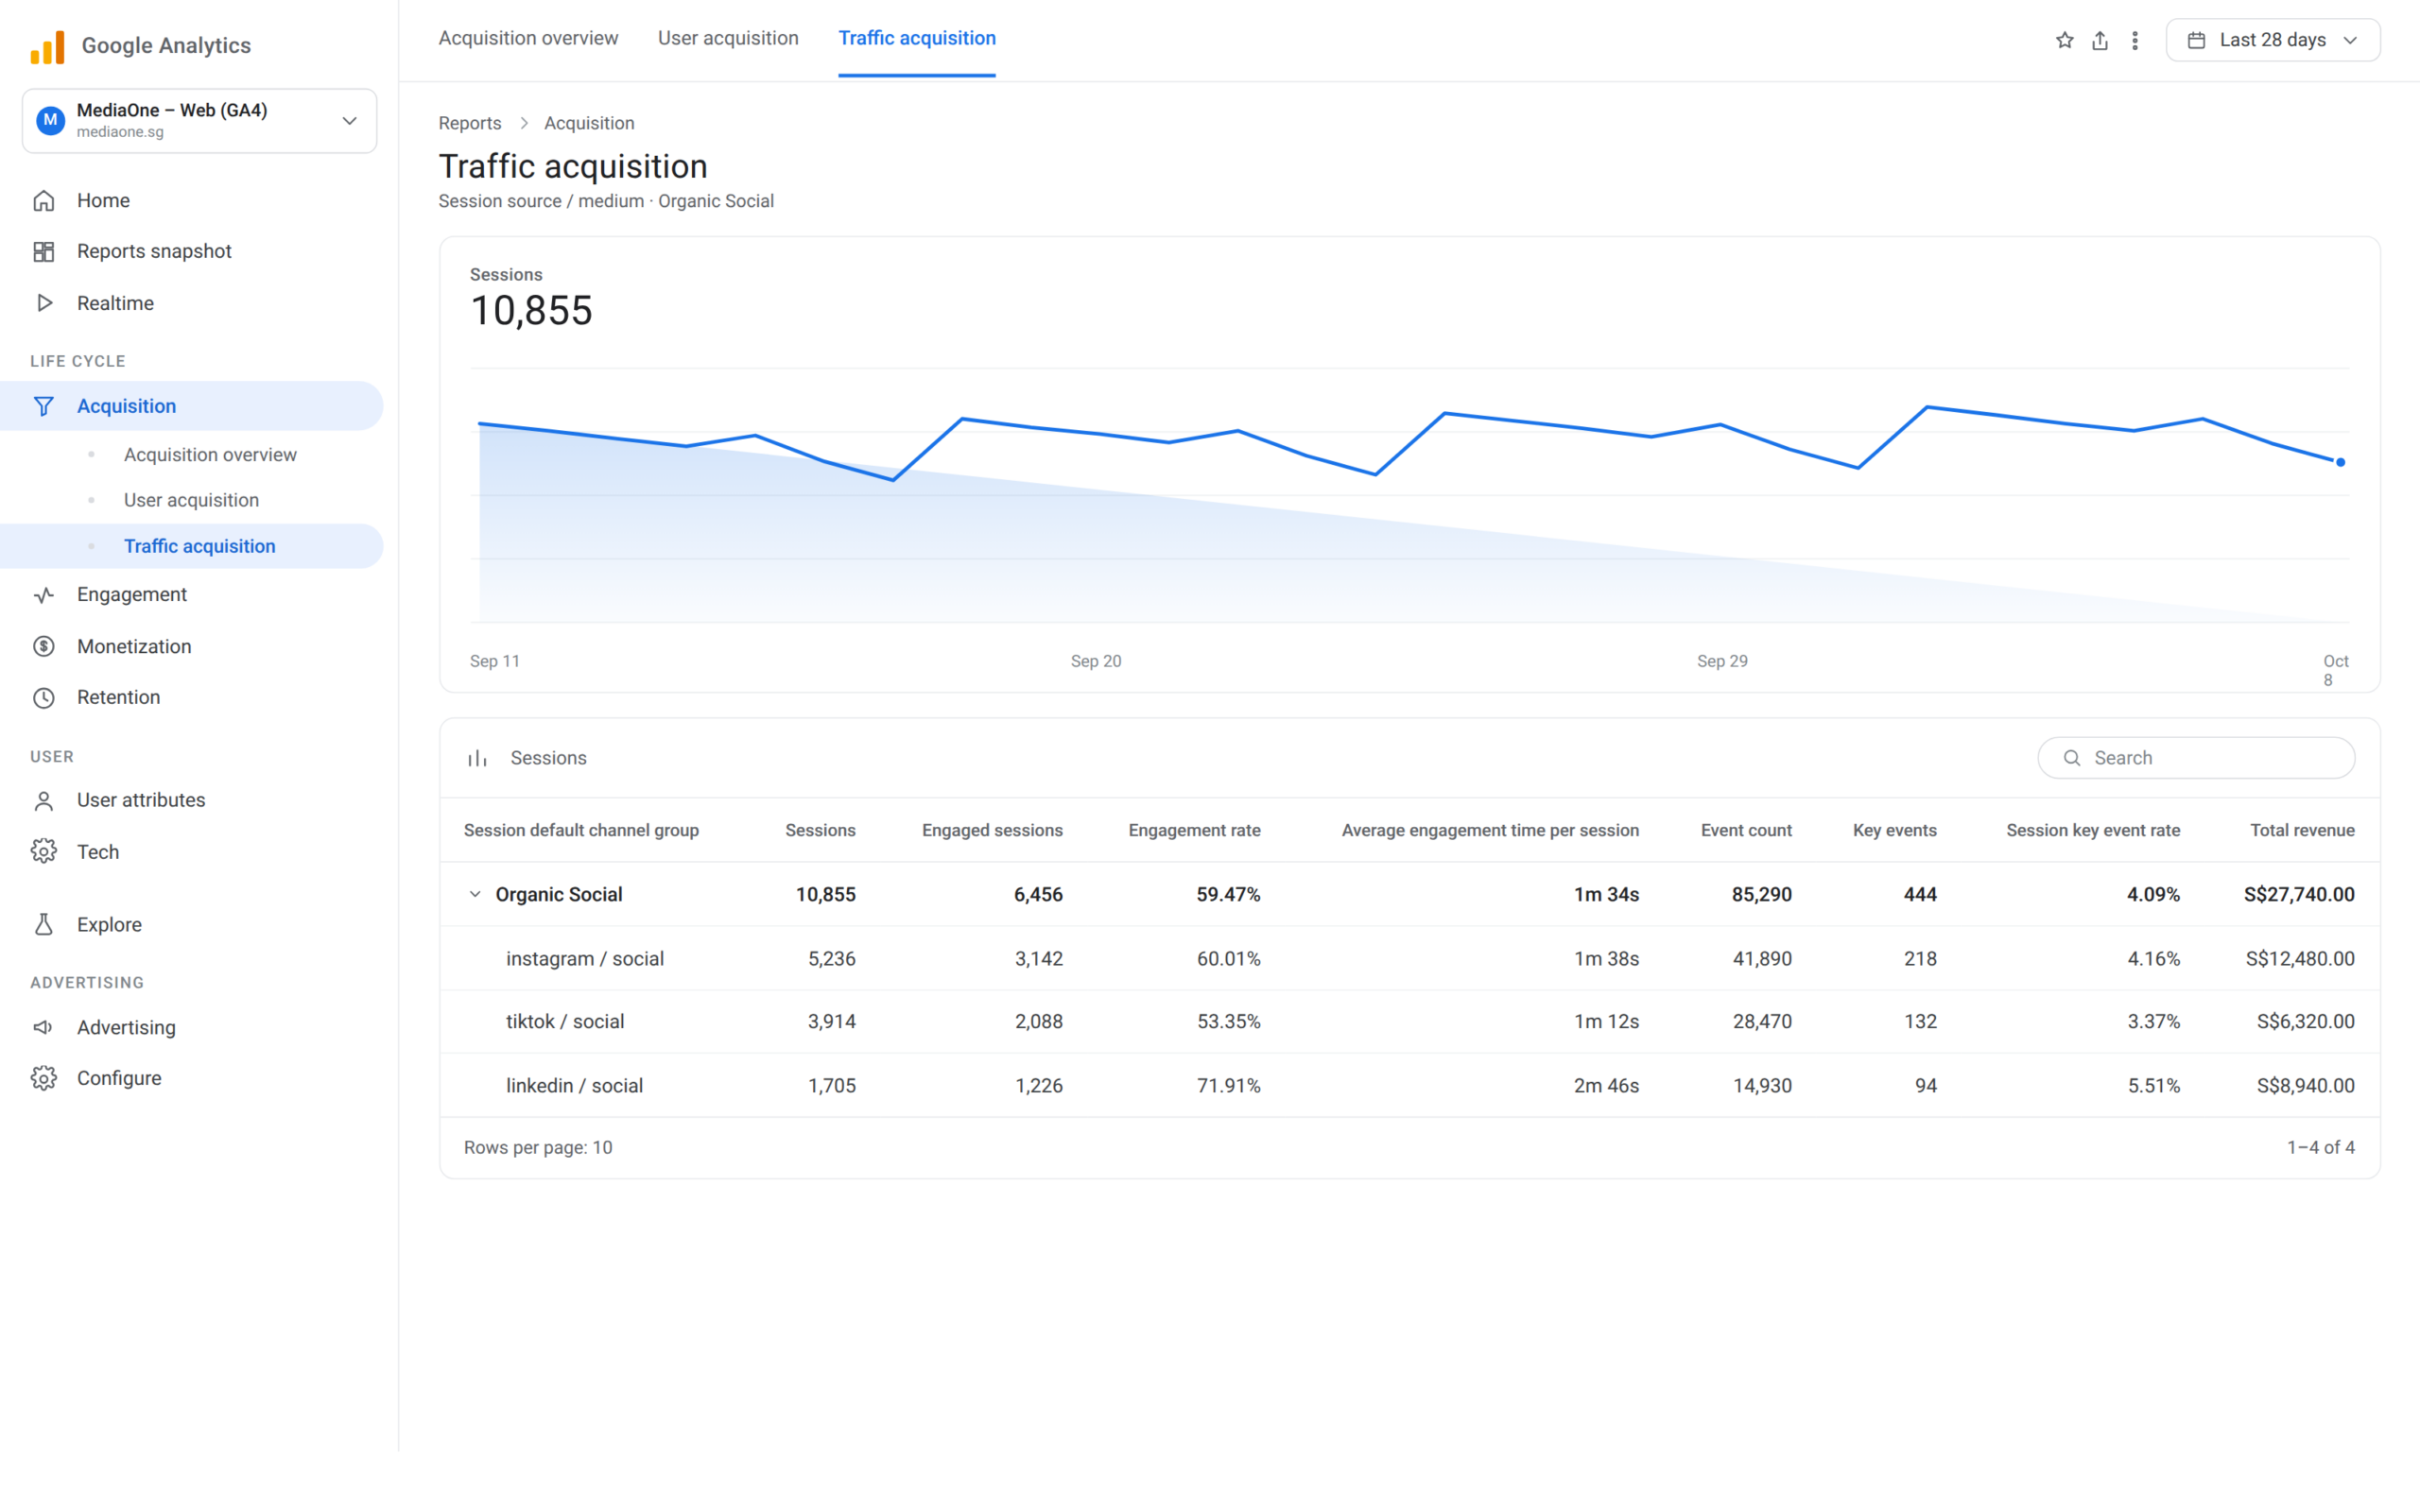Click the linkedin / social row label

pyautogui.click(x=574, y=1086)
